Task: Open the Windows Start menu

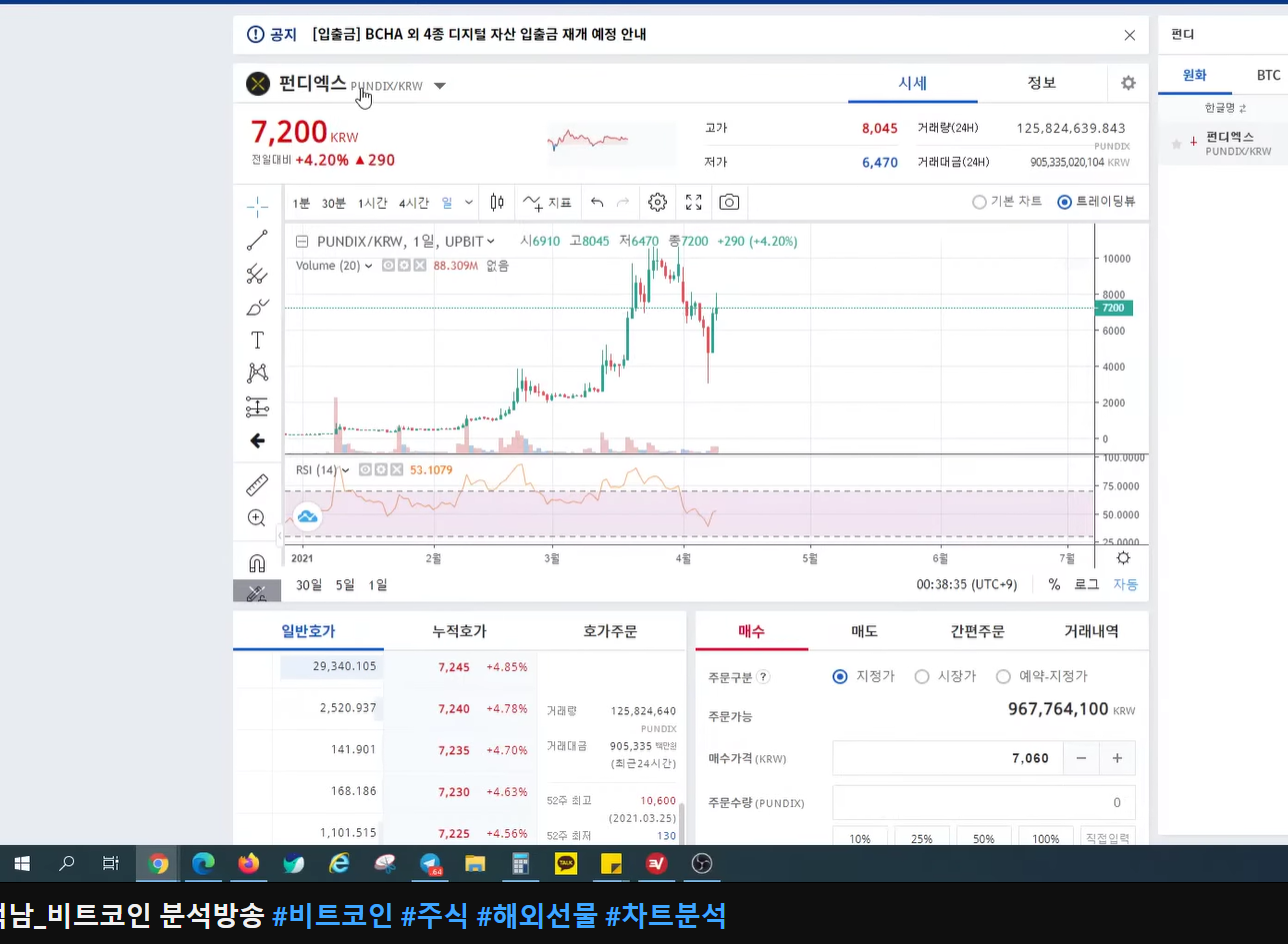Action: 21,863
